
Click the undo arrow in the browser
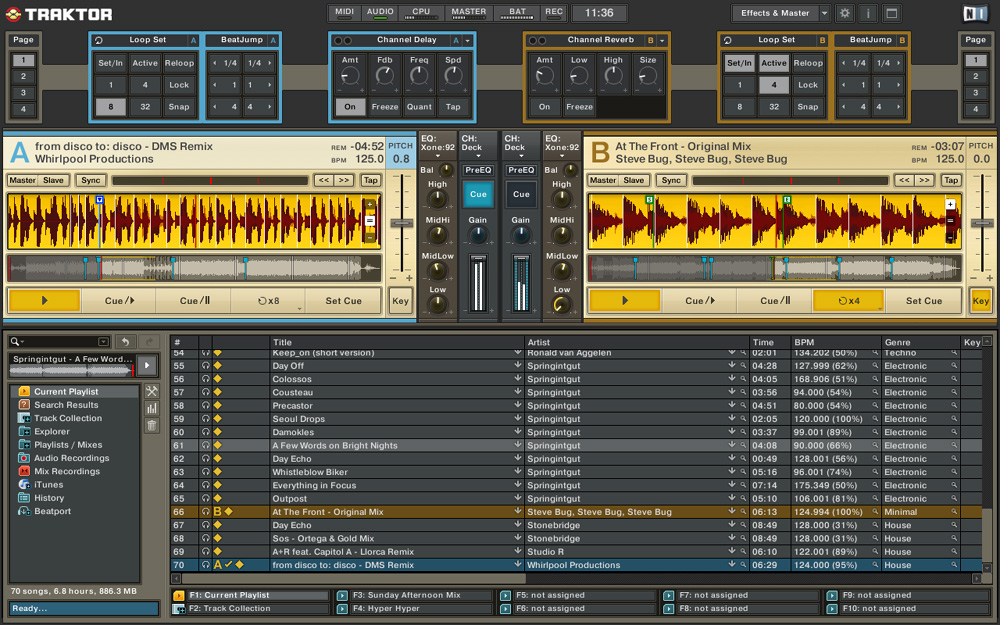pos(125,342)
